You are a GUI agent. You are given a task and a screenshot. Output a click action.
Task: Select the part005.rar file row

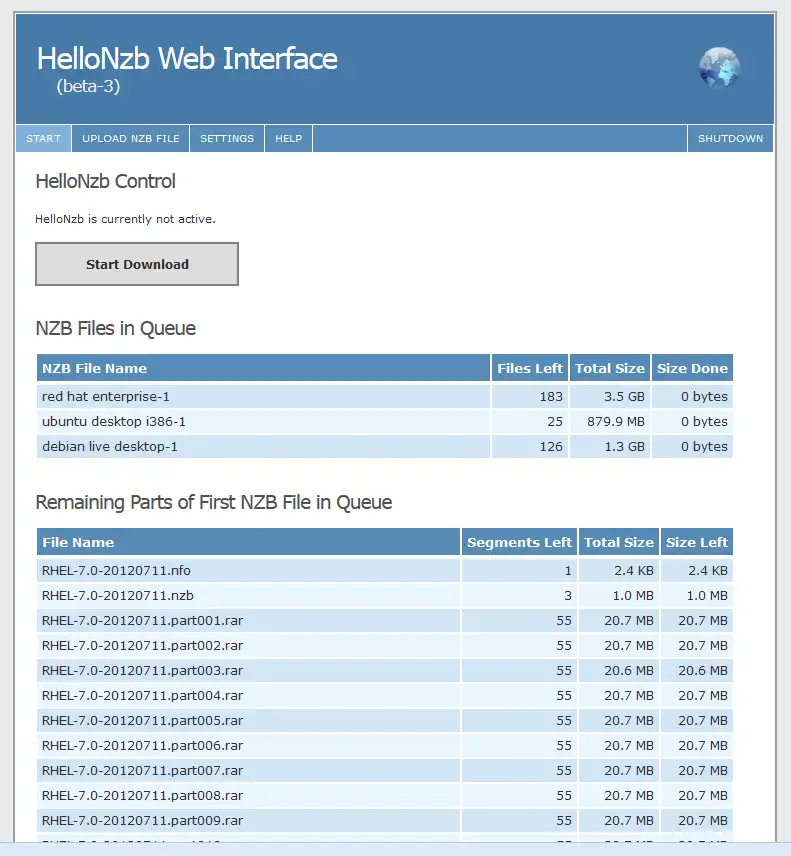[385, 721]
